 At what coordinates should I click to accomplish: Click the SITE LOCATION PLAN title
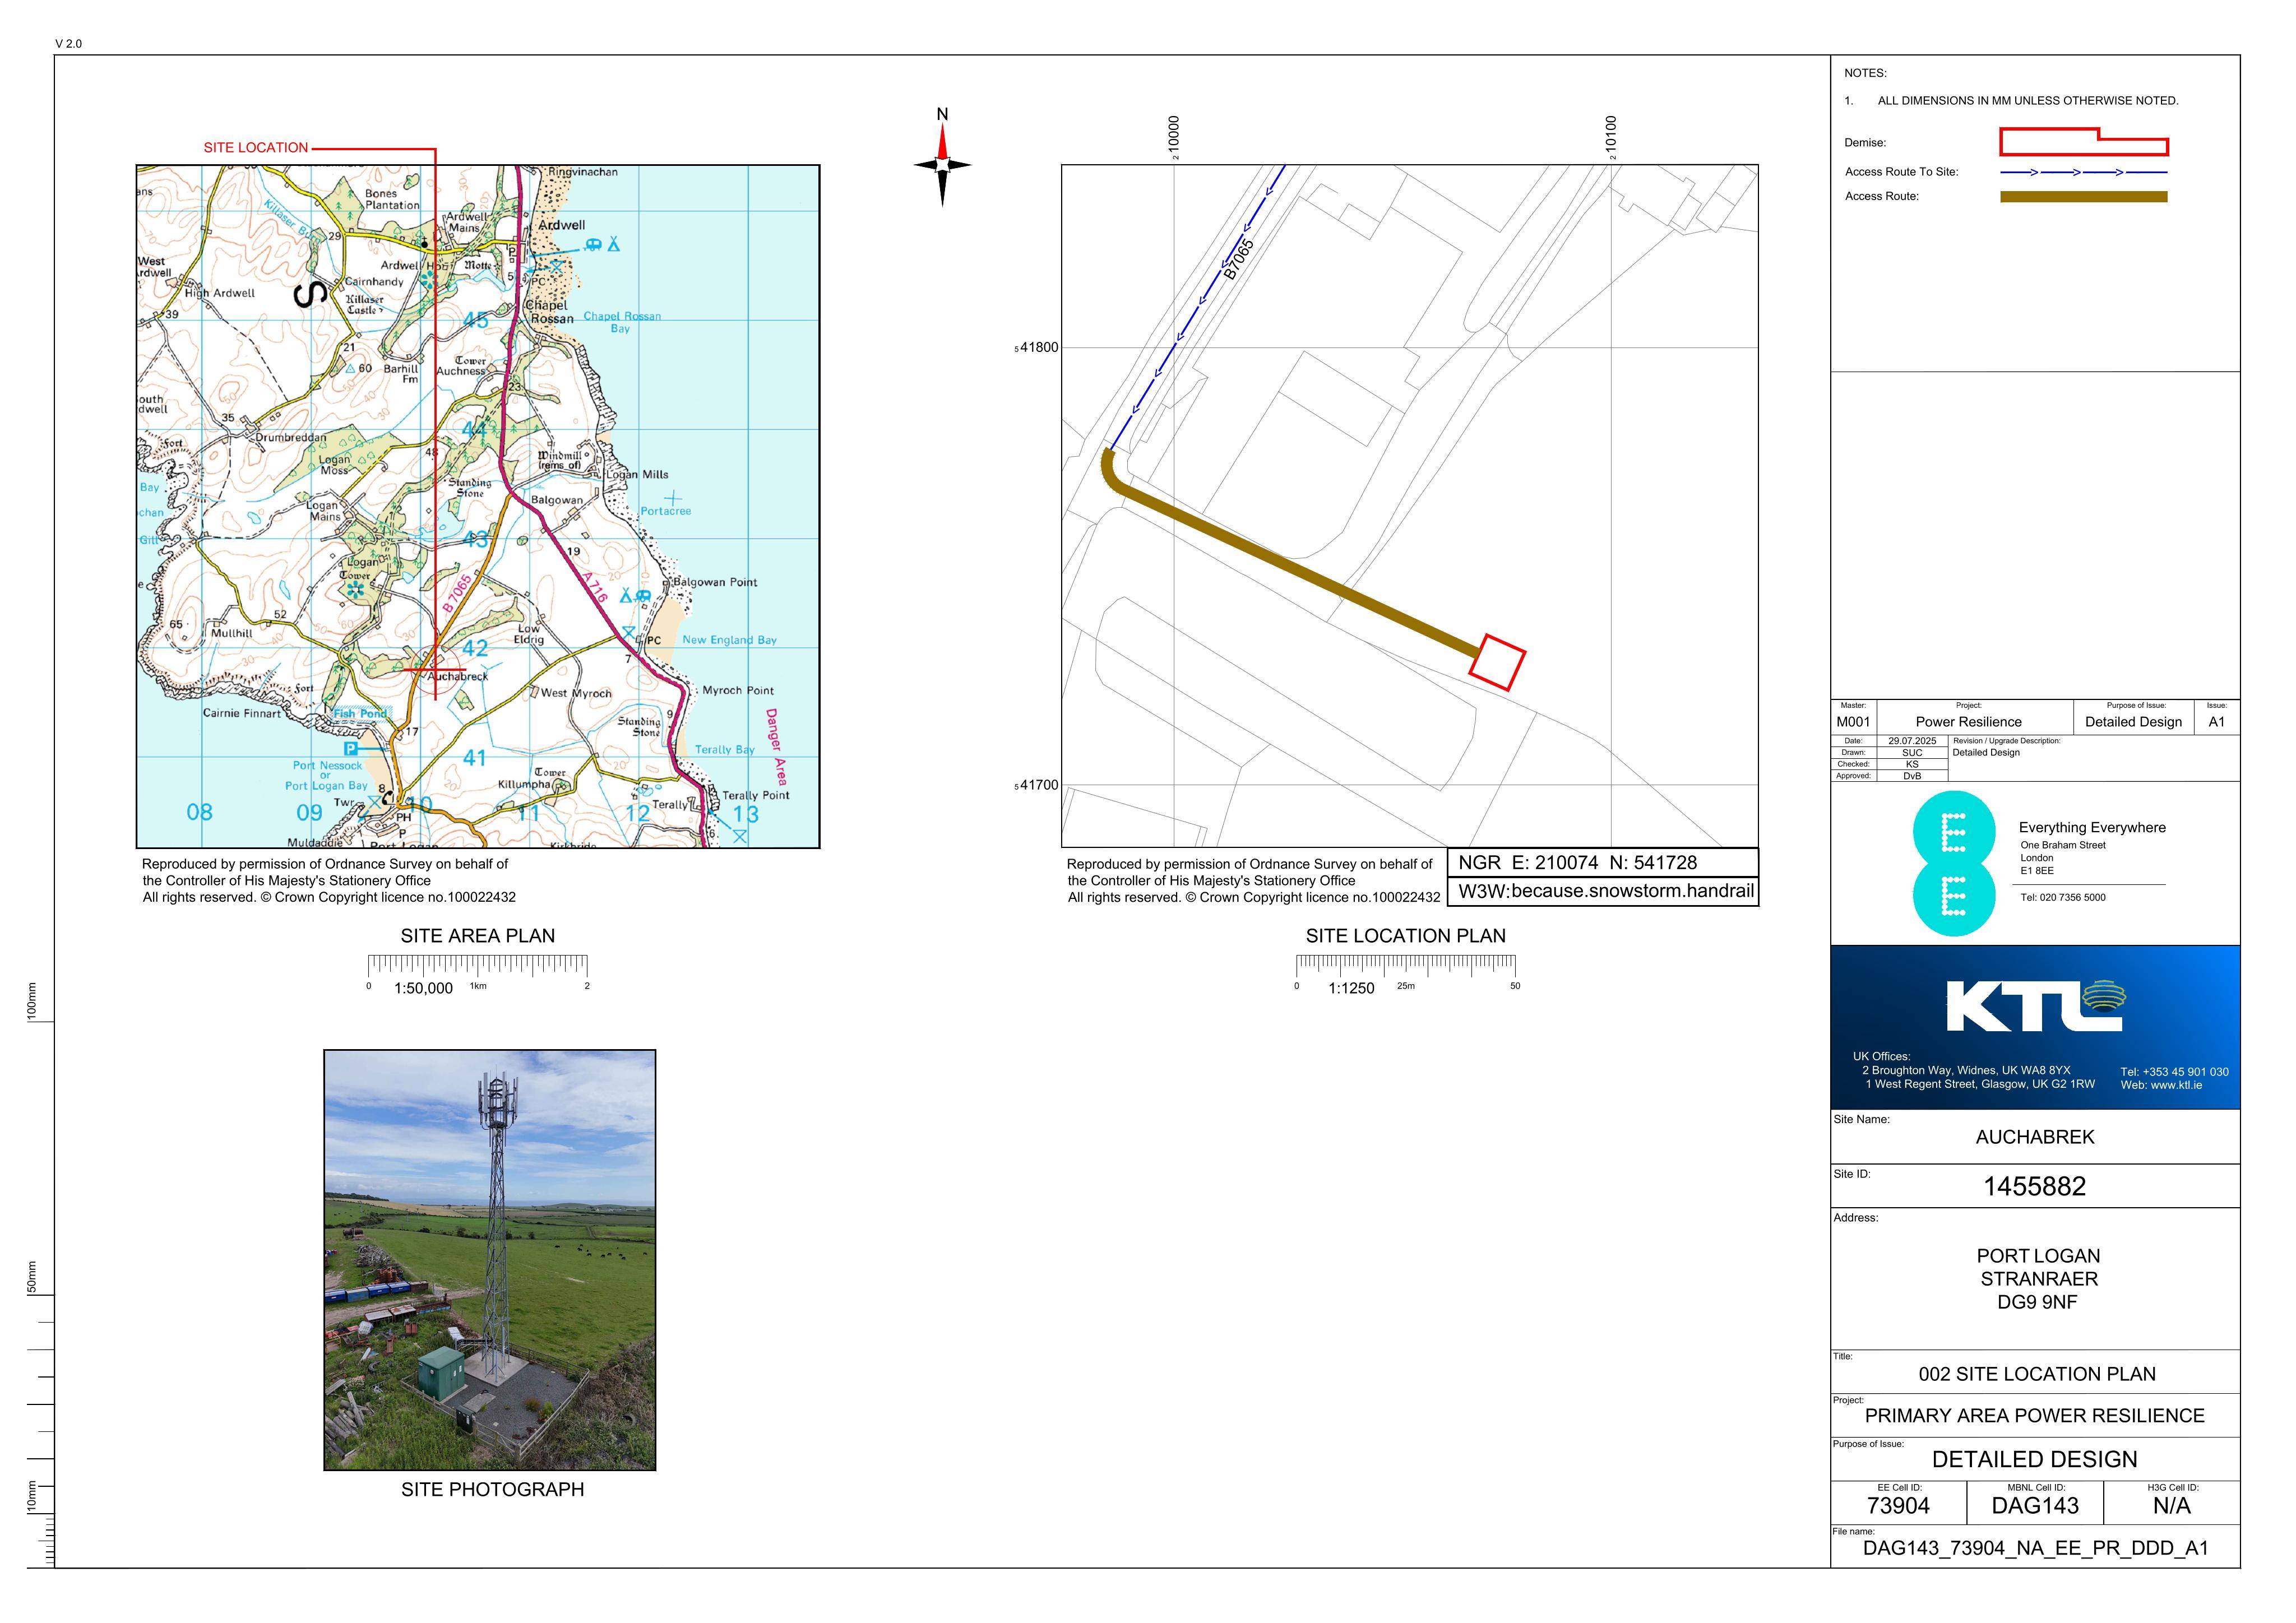1405,936
